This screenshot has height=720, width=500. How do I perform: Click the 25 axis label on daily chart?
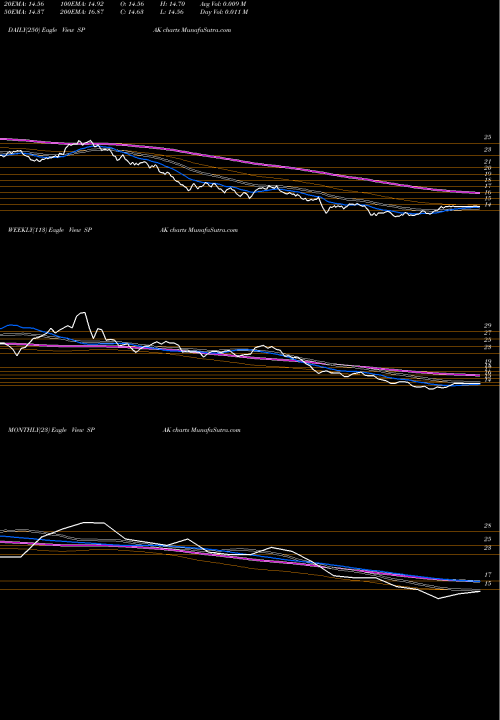click(488, 137)
